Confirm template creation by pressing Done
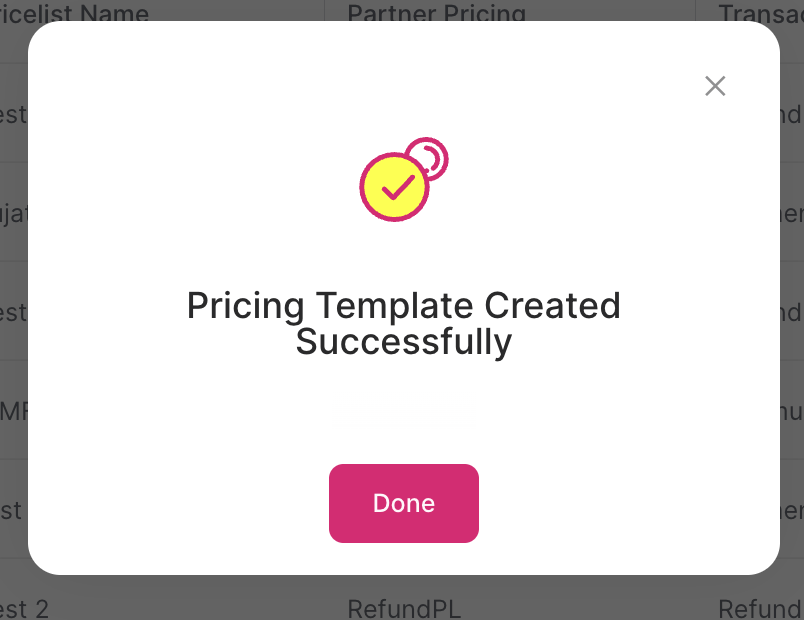Image resolution: width=804 pixels, height=620 pixels. tap(403, 503)
